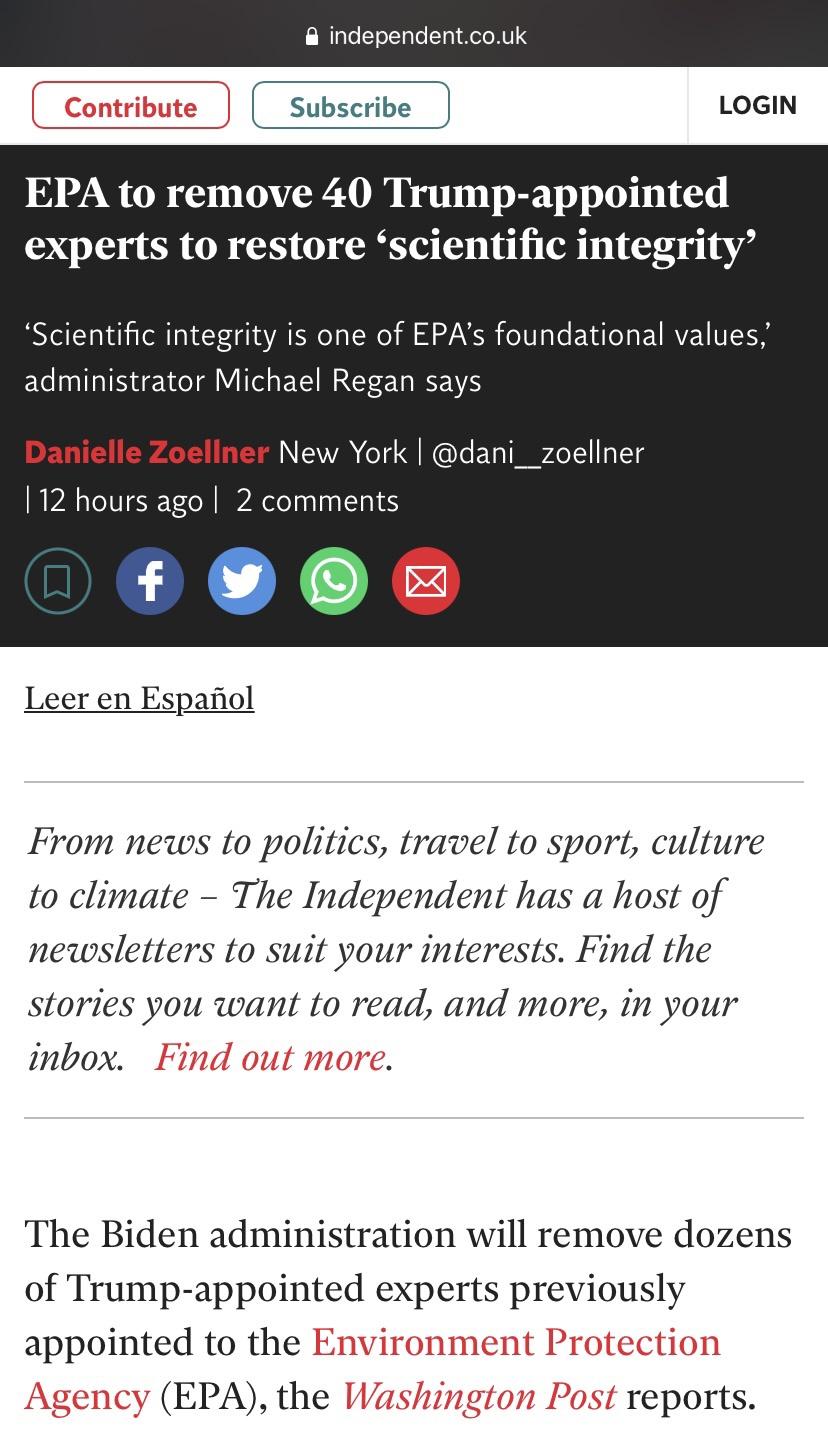View the 2 comments

[317, 500]
